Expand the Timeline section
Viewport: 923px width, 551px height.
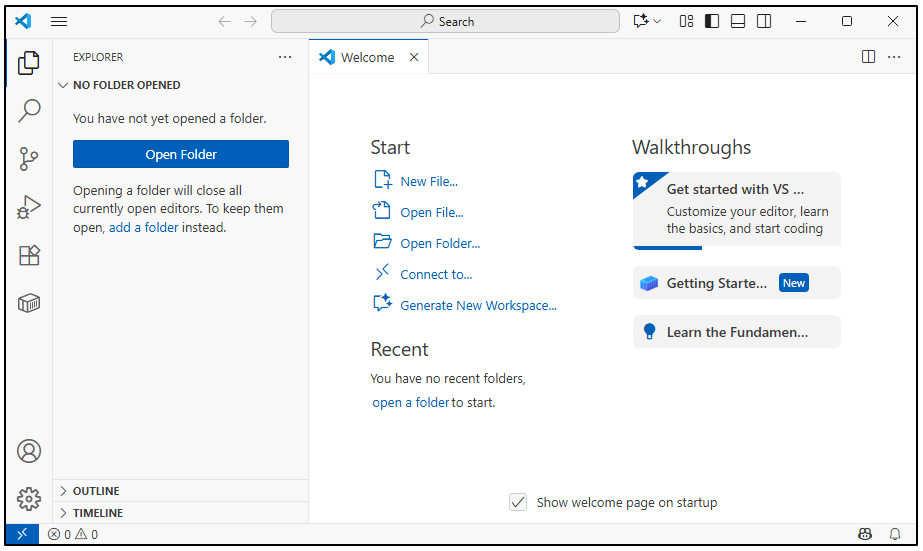98,513
